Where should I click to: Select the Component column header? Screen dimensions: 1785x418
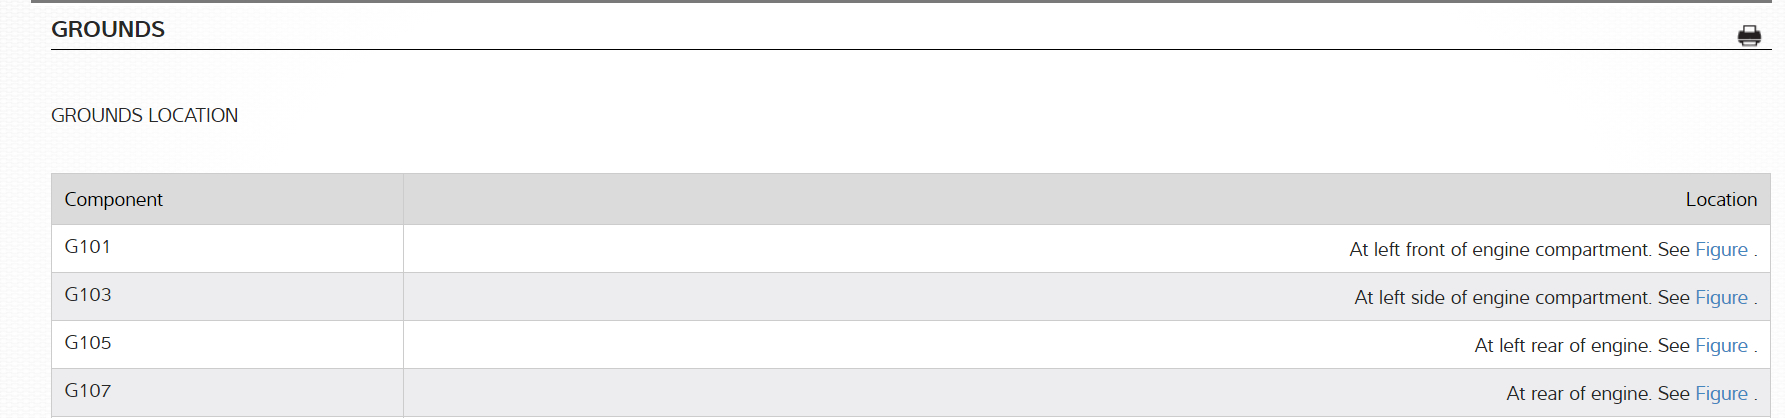point(114,200)
